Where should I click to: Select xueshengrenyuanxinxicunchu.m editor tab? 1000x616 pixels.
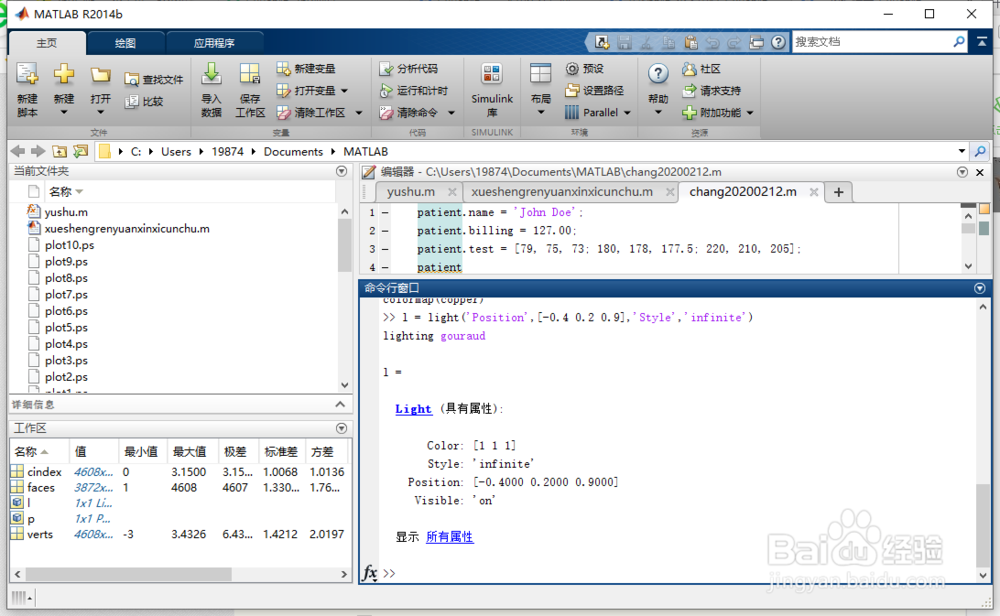click(x=562, y=191)
